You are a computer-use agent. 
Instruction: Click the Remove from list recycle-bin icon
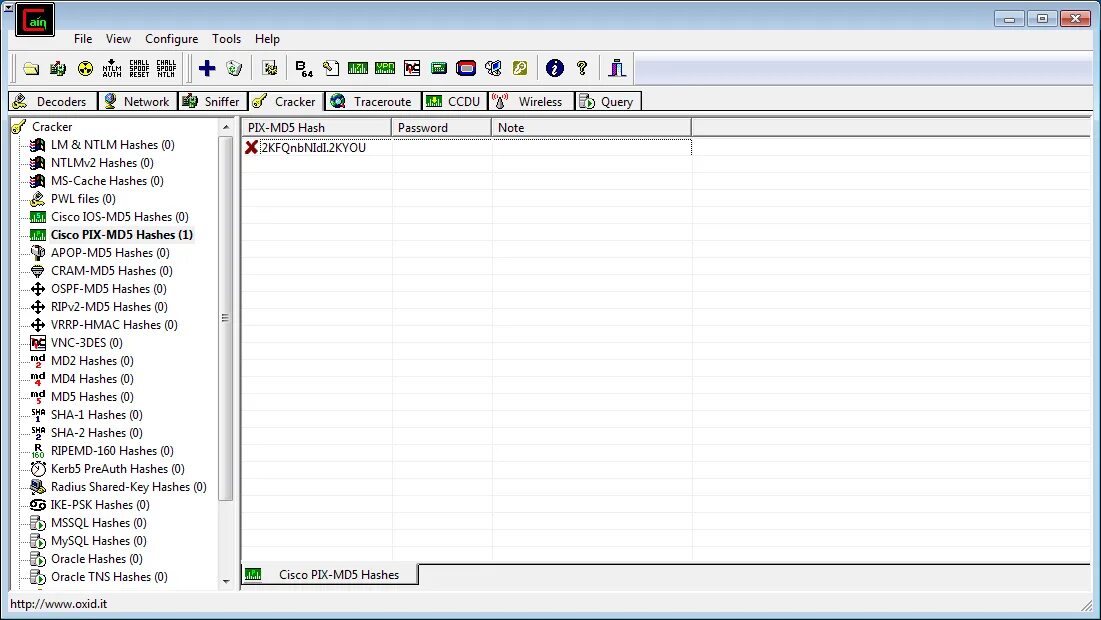[234, 68]
